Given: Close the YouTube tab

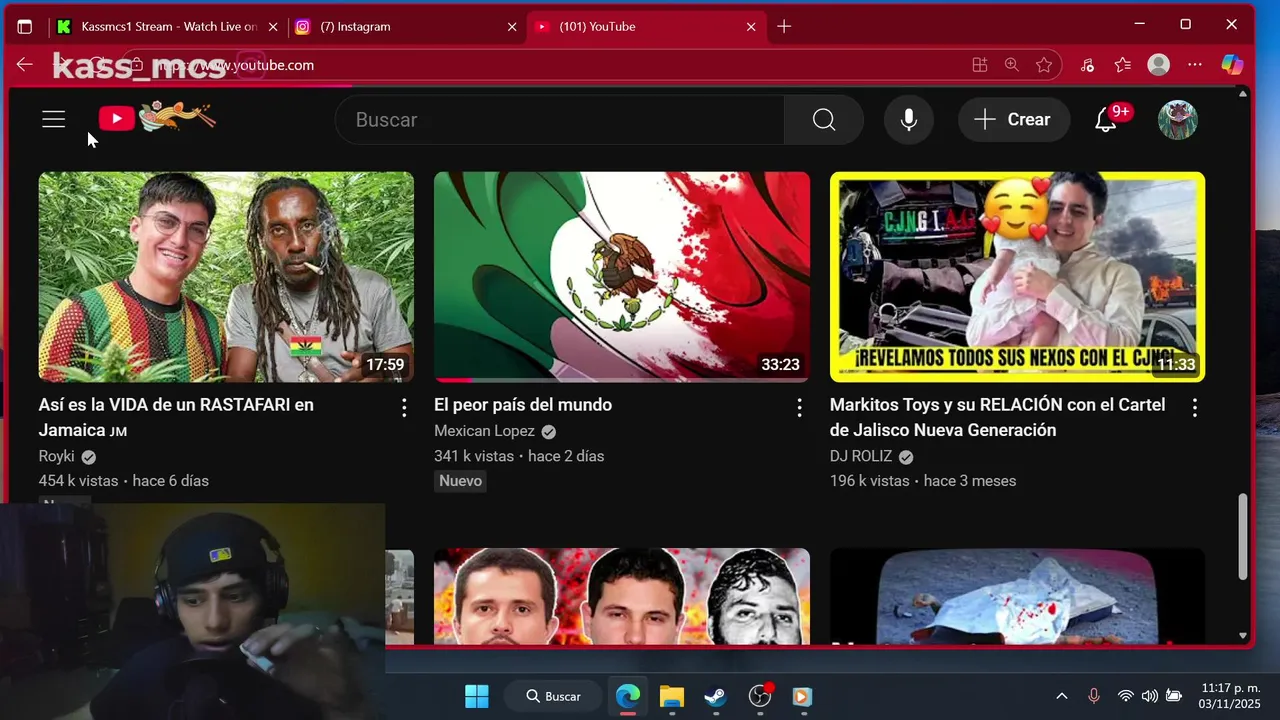Looking at the screenshot, I should pyautogui.click(x=751, y=27).
